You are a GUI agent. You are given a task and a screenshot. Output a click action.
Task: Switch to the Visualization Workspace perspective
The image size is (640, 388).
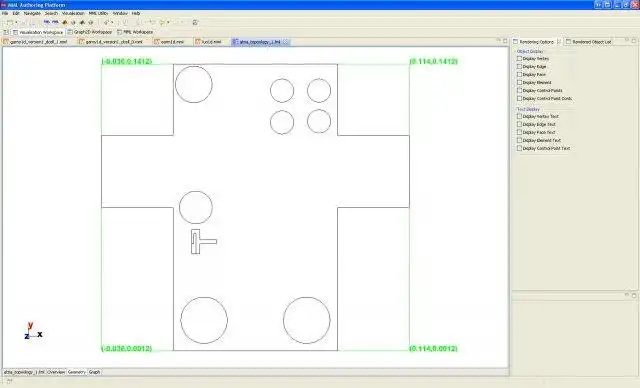38,32
